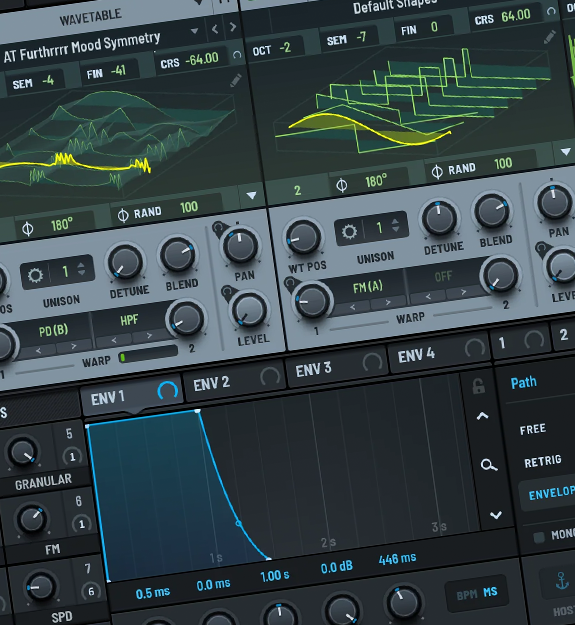The image size is (575, 625).
Task: Edit envelope release value 446 ms
Action: 397,559
